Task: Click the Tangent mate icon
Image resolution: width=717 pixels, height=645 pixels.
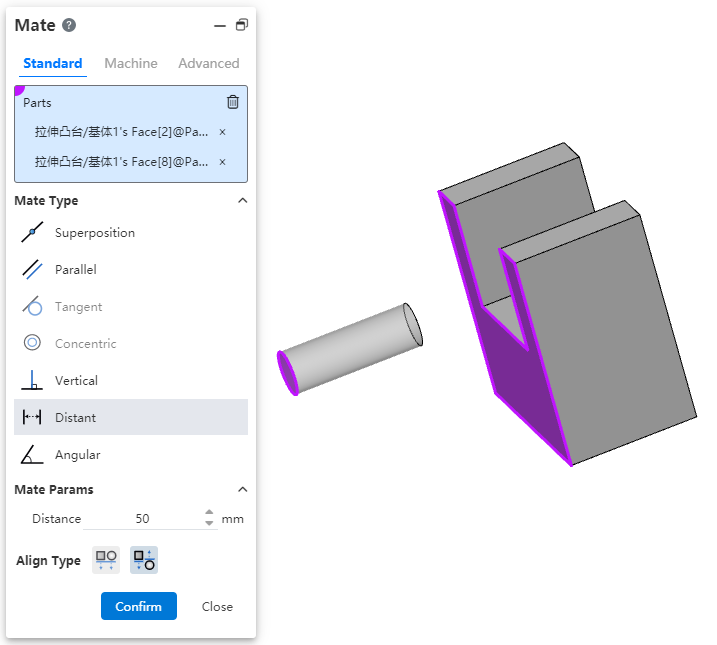Action: (32, 306)
